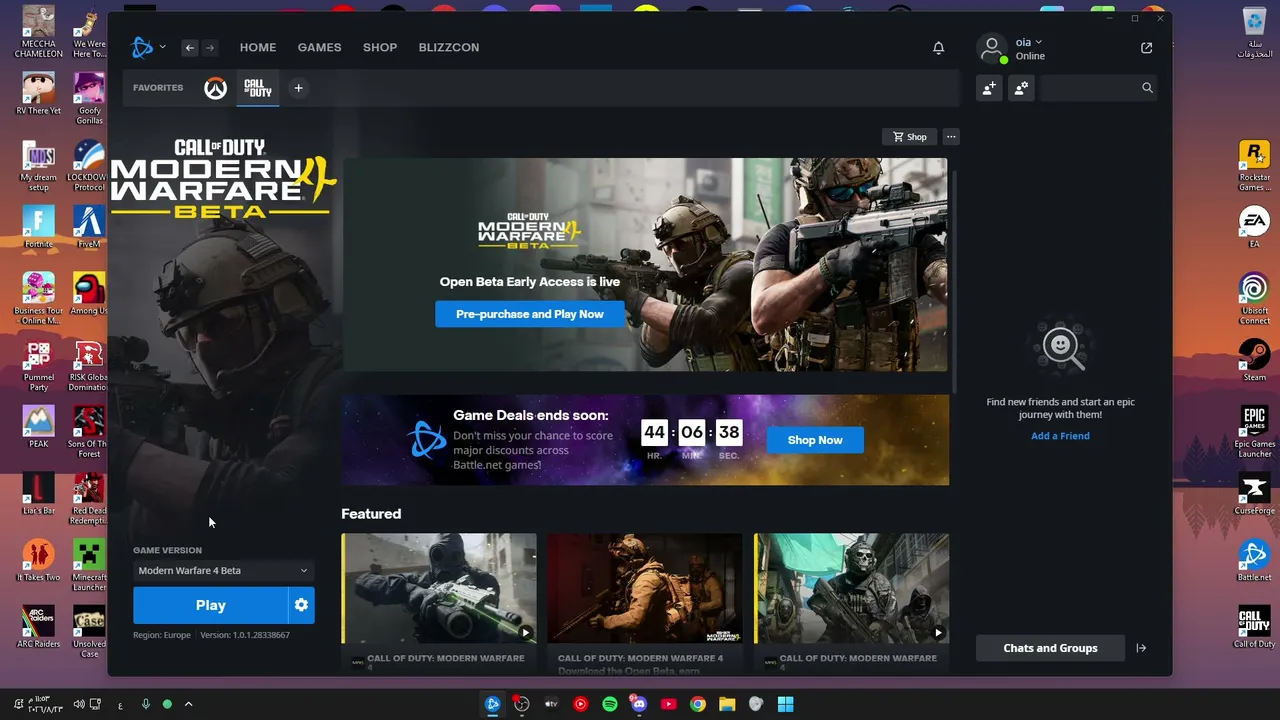Open the BLIZZCON tab
Viewport: 1280px width, 720px height.
(449, 47)
